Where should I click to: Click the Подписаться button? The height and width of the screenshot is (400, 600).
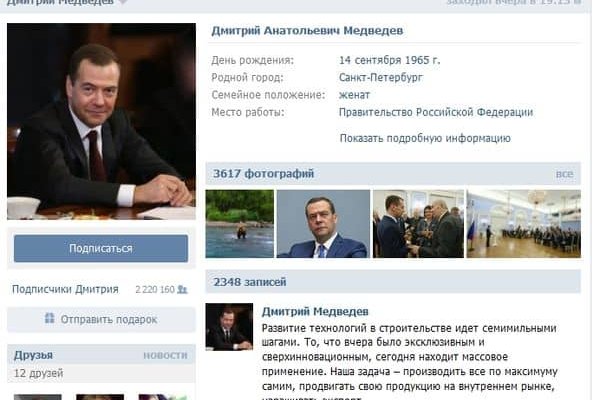point(101,248)
